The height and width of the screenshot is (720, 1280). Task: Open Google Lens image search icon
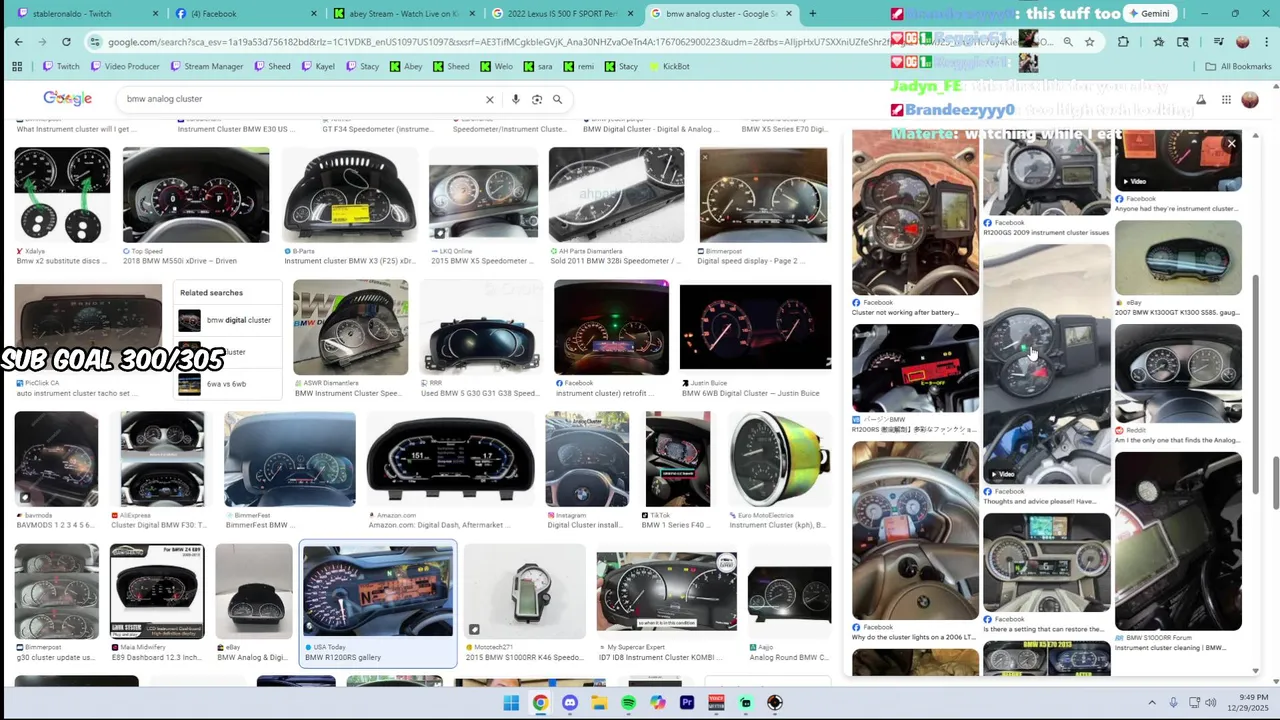click(537, 99)
